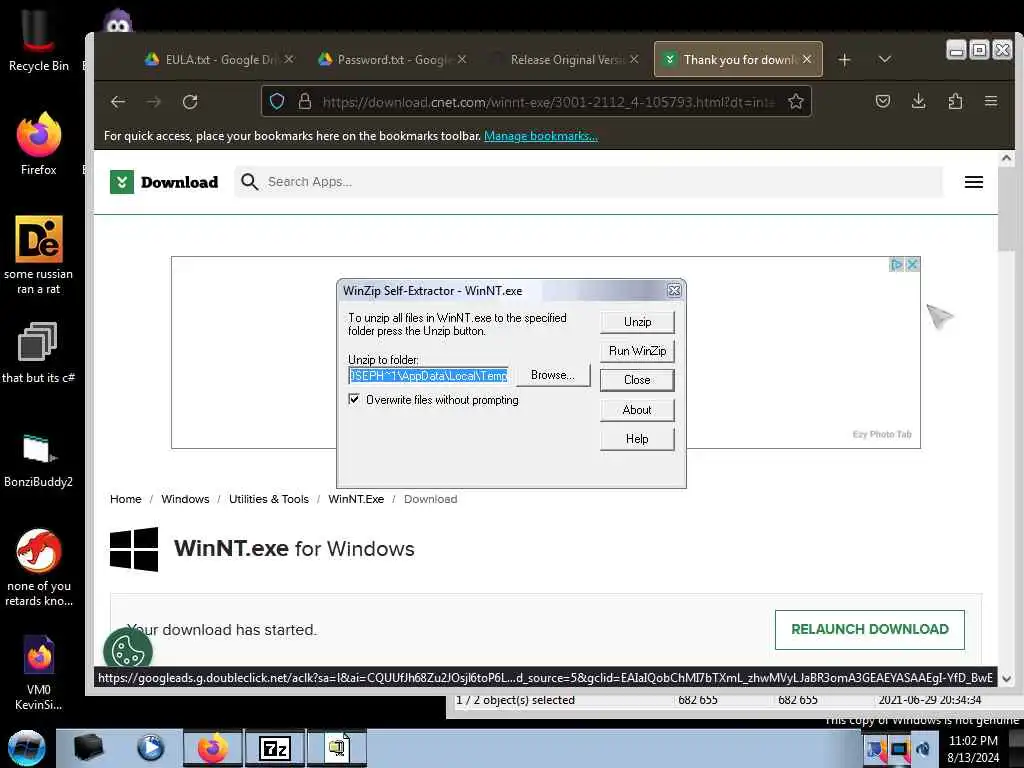Open the extensions puzzle icon

955,101
